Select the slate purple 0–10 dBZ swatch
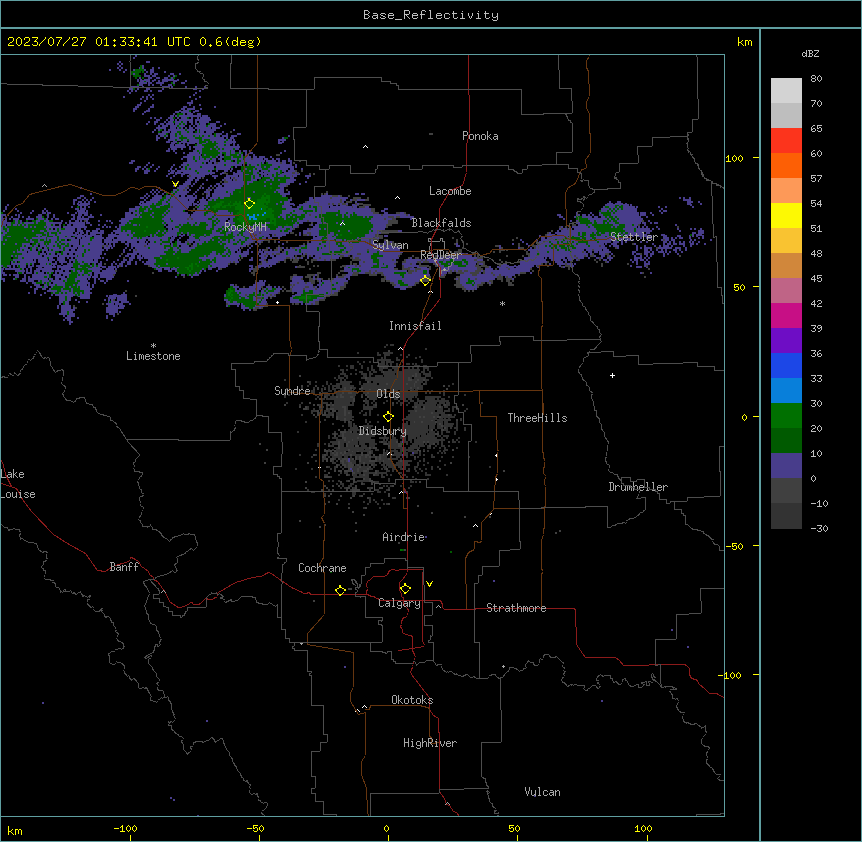The image size is (862, 842). [x=786, y=466]
